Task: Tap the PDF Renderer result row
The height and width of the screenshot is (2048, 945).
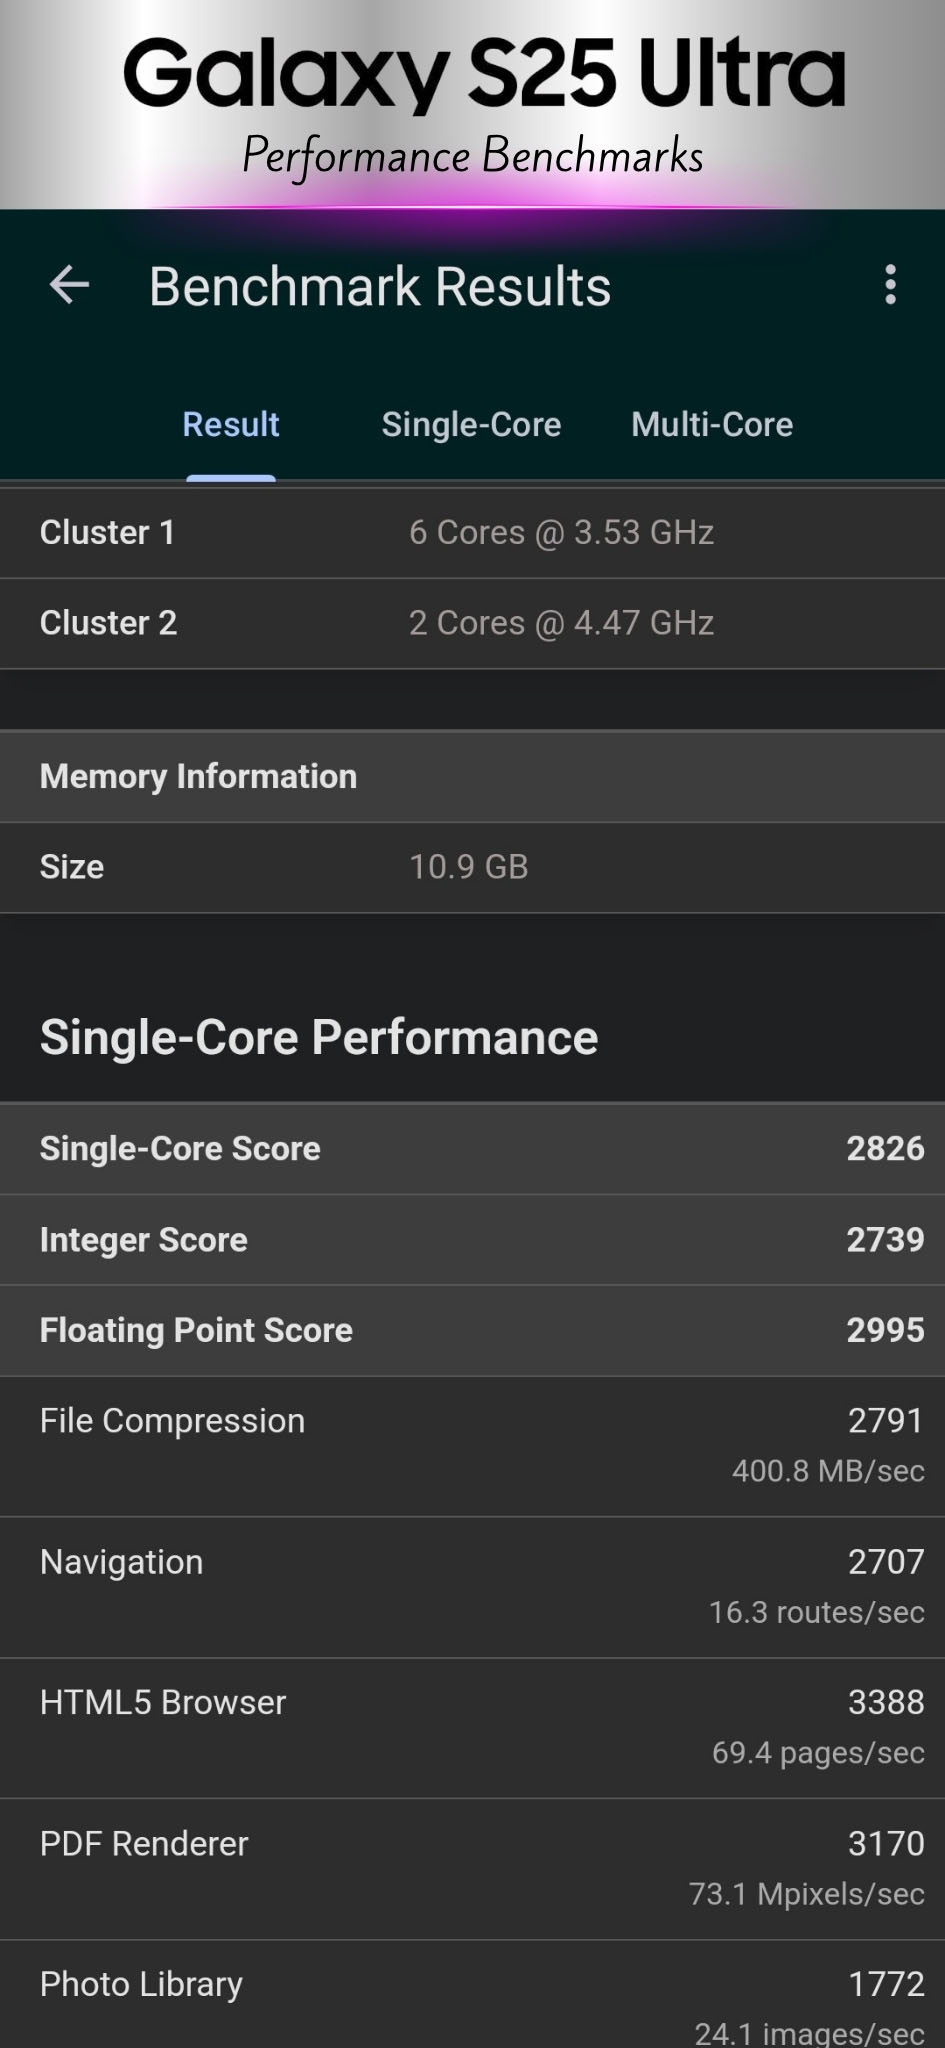Action: [x=472, y=1870]
